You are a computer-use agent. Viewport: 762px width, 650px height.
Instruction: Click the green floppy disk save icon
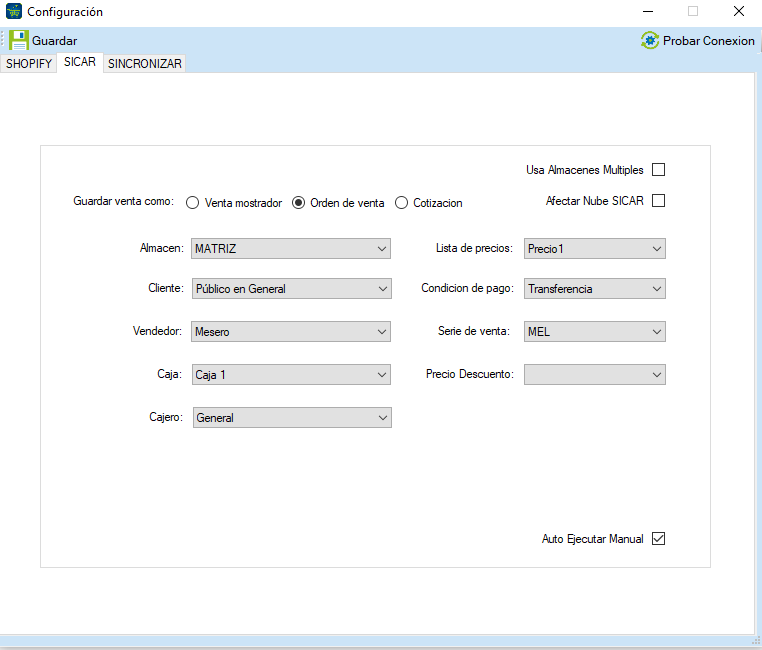pyautogui.click(x=18, y=40)
